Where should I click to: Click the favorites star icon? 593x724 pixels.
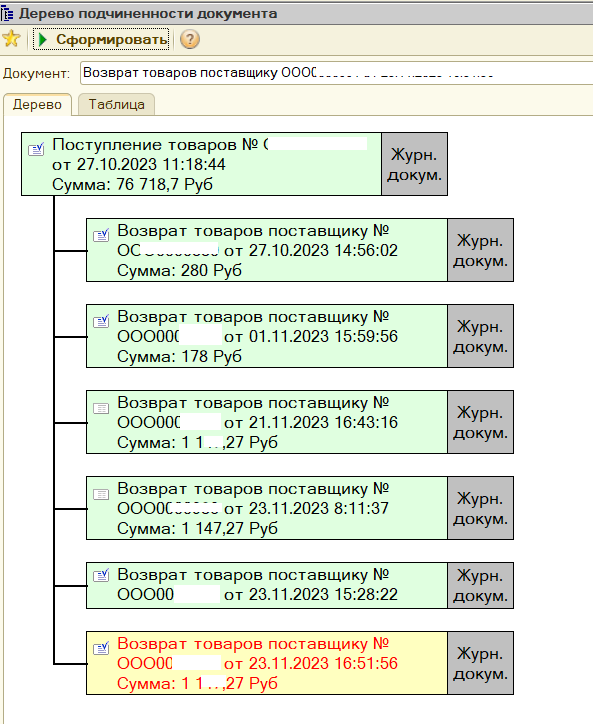pyautogui.click(x=11, y=39)
